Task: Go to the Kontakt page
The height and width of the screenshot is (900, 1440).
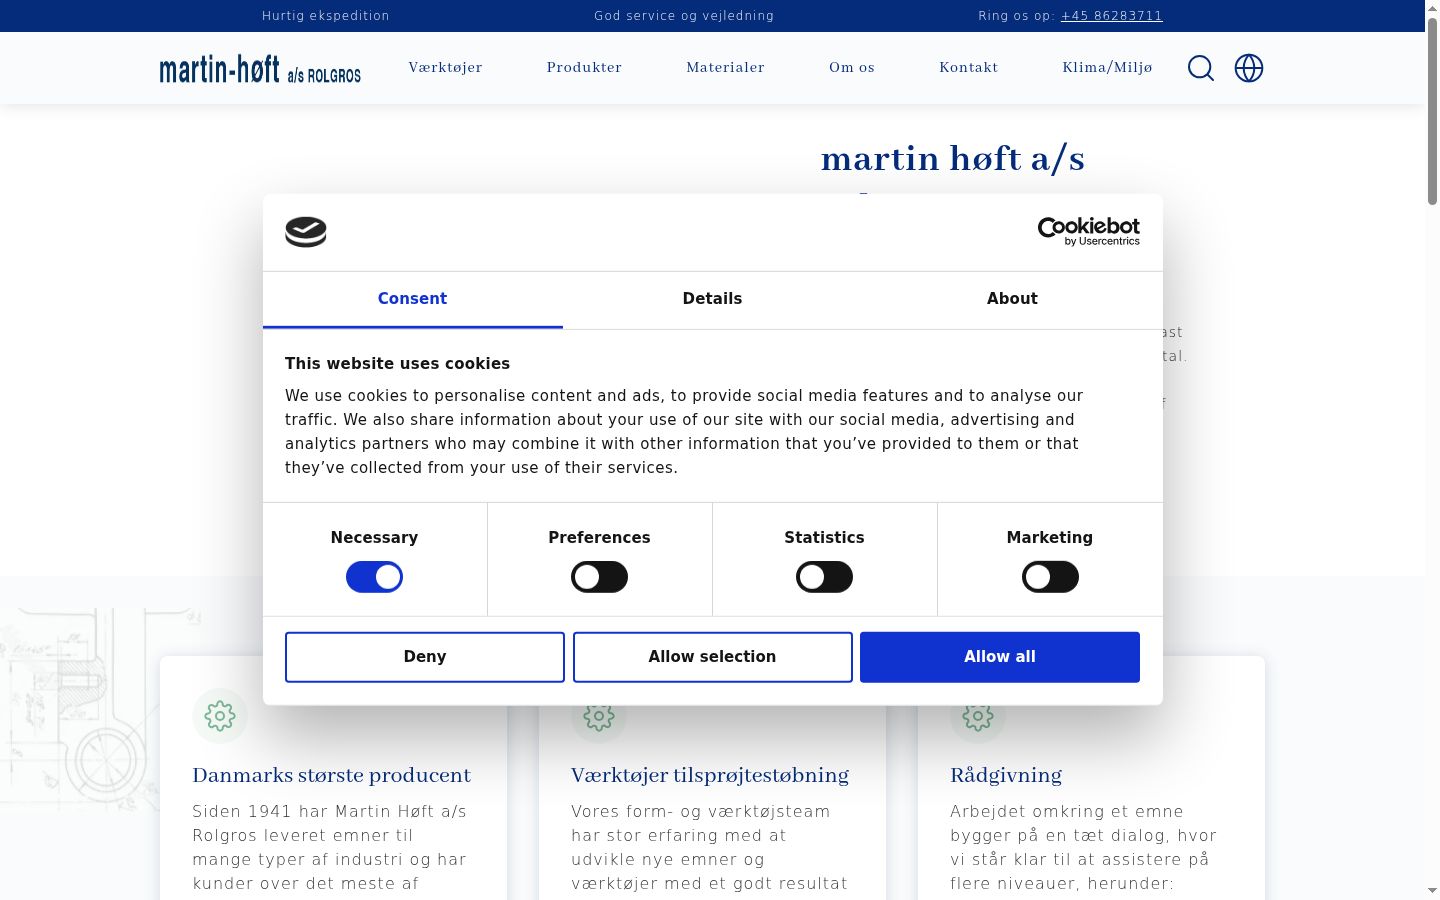Action: [968, 68]
